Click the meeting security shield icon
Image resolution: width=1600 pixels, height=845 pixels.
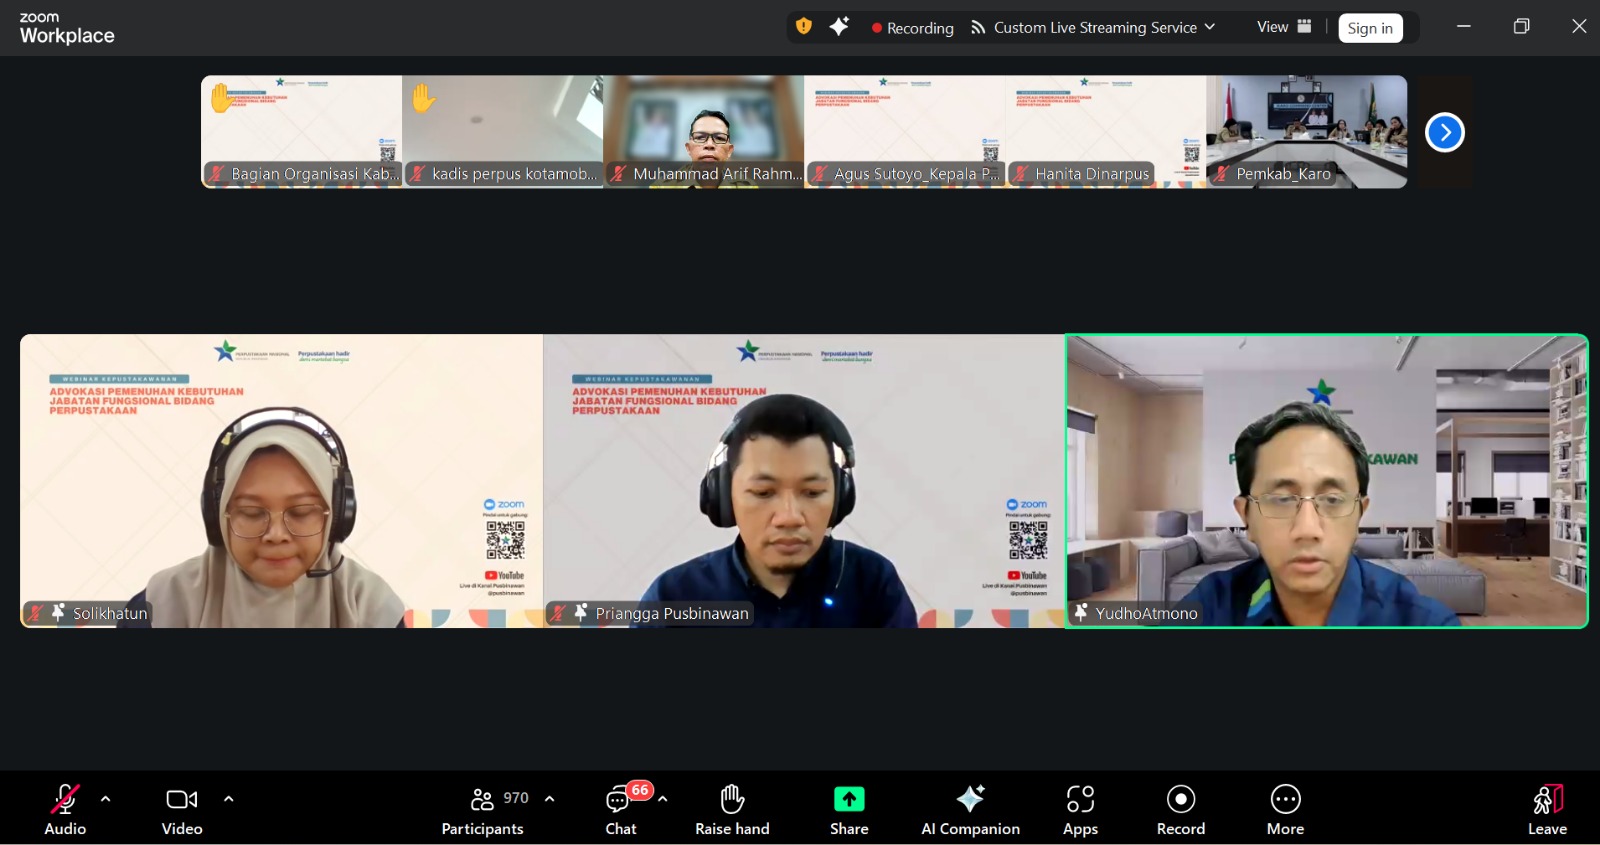(804, 27)
